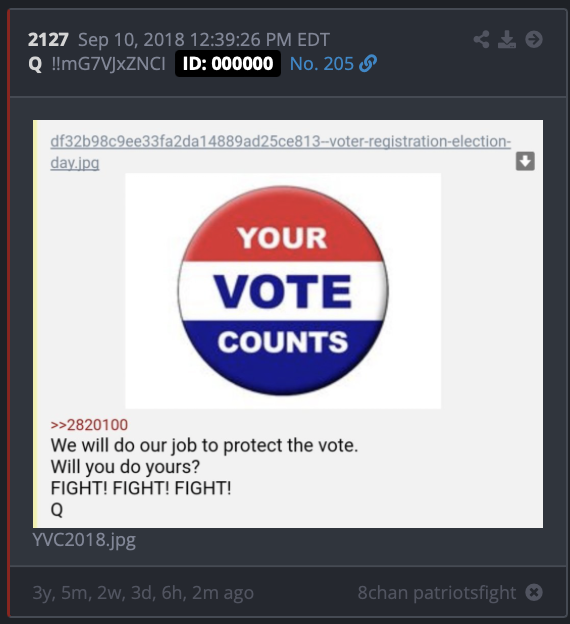Follow the >>2820100 reply reference
The width and height of the screenshot is (570, 624).
pyautogui.click(x=89, y=425)
